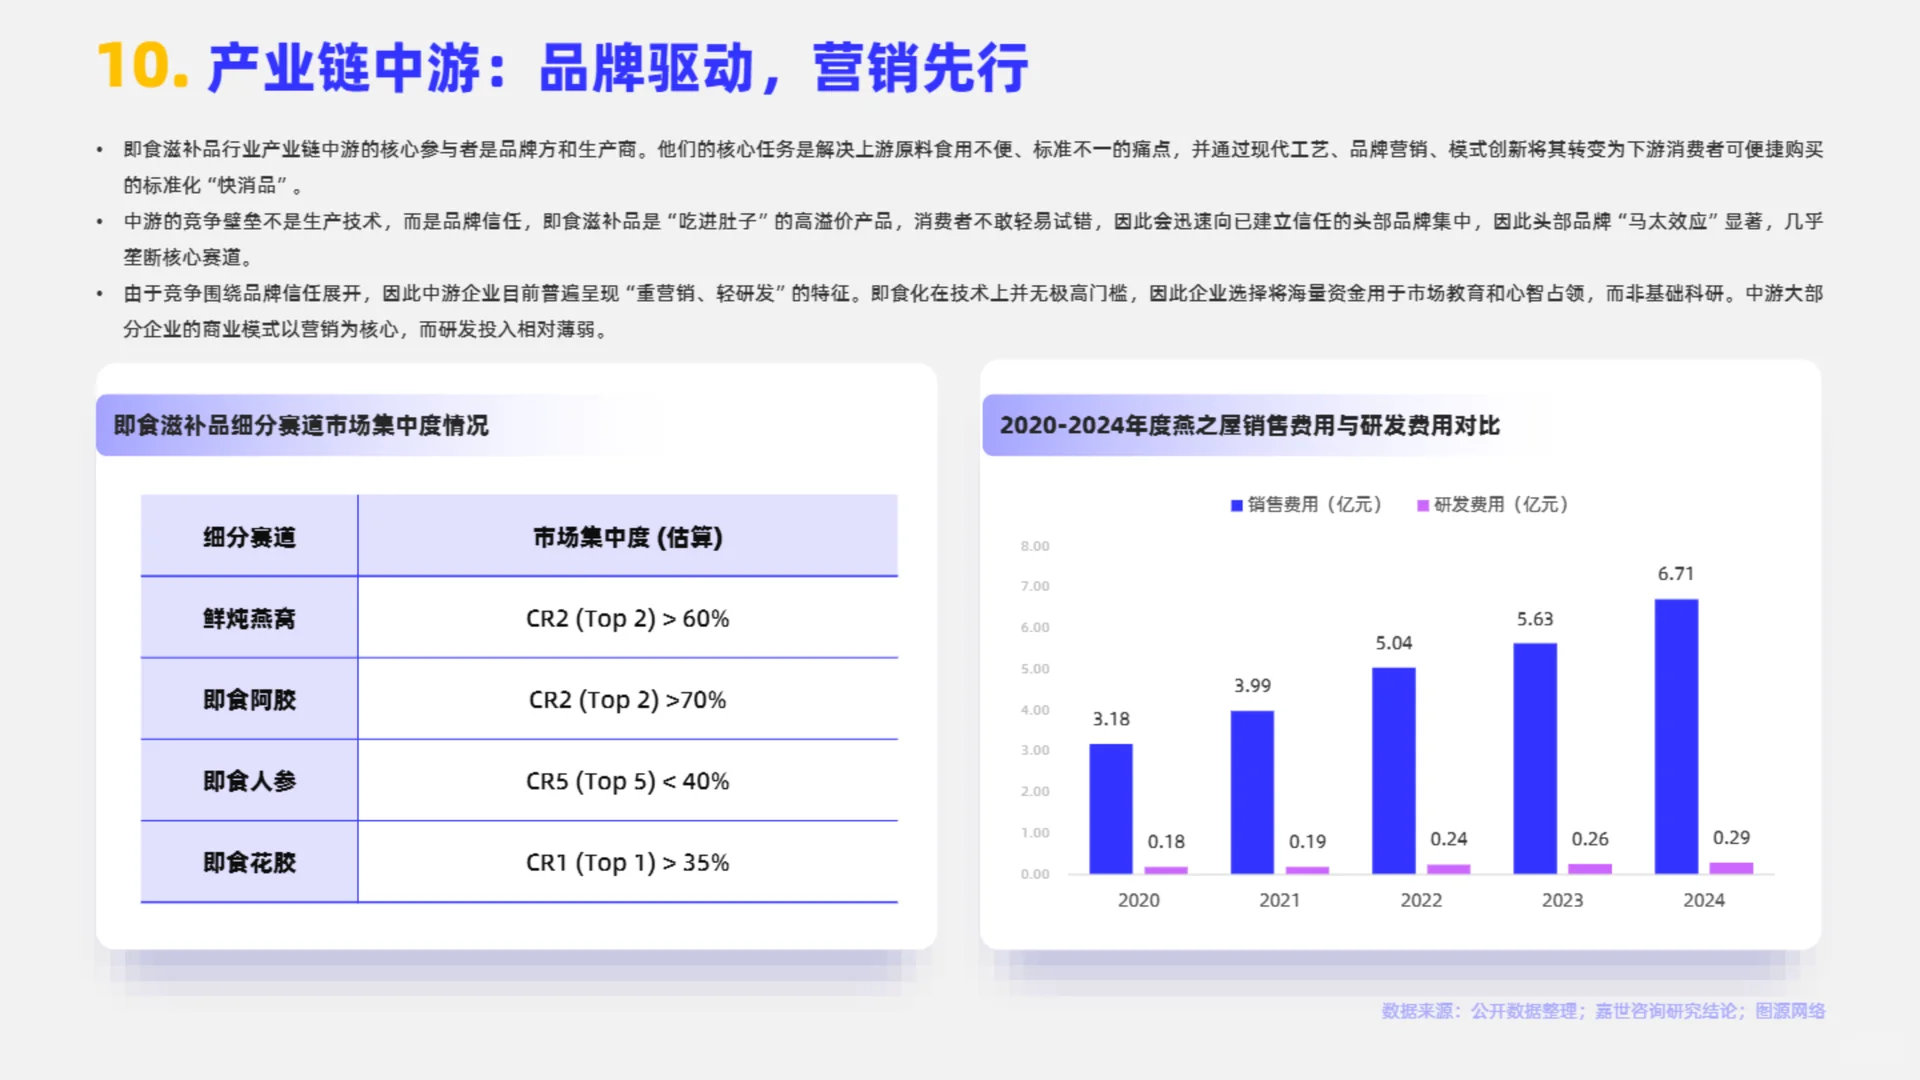Click the 8.00 y-axis gridline label
Image resolution: width=1920 pixels, height=1080 pixels.
[x=1034, y=546]
